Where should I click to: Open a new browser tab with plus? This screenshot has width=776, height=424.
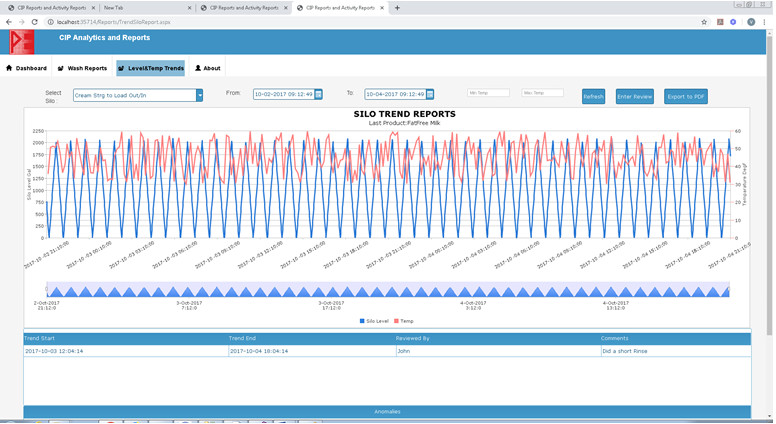[x=397, y=7]
